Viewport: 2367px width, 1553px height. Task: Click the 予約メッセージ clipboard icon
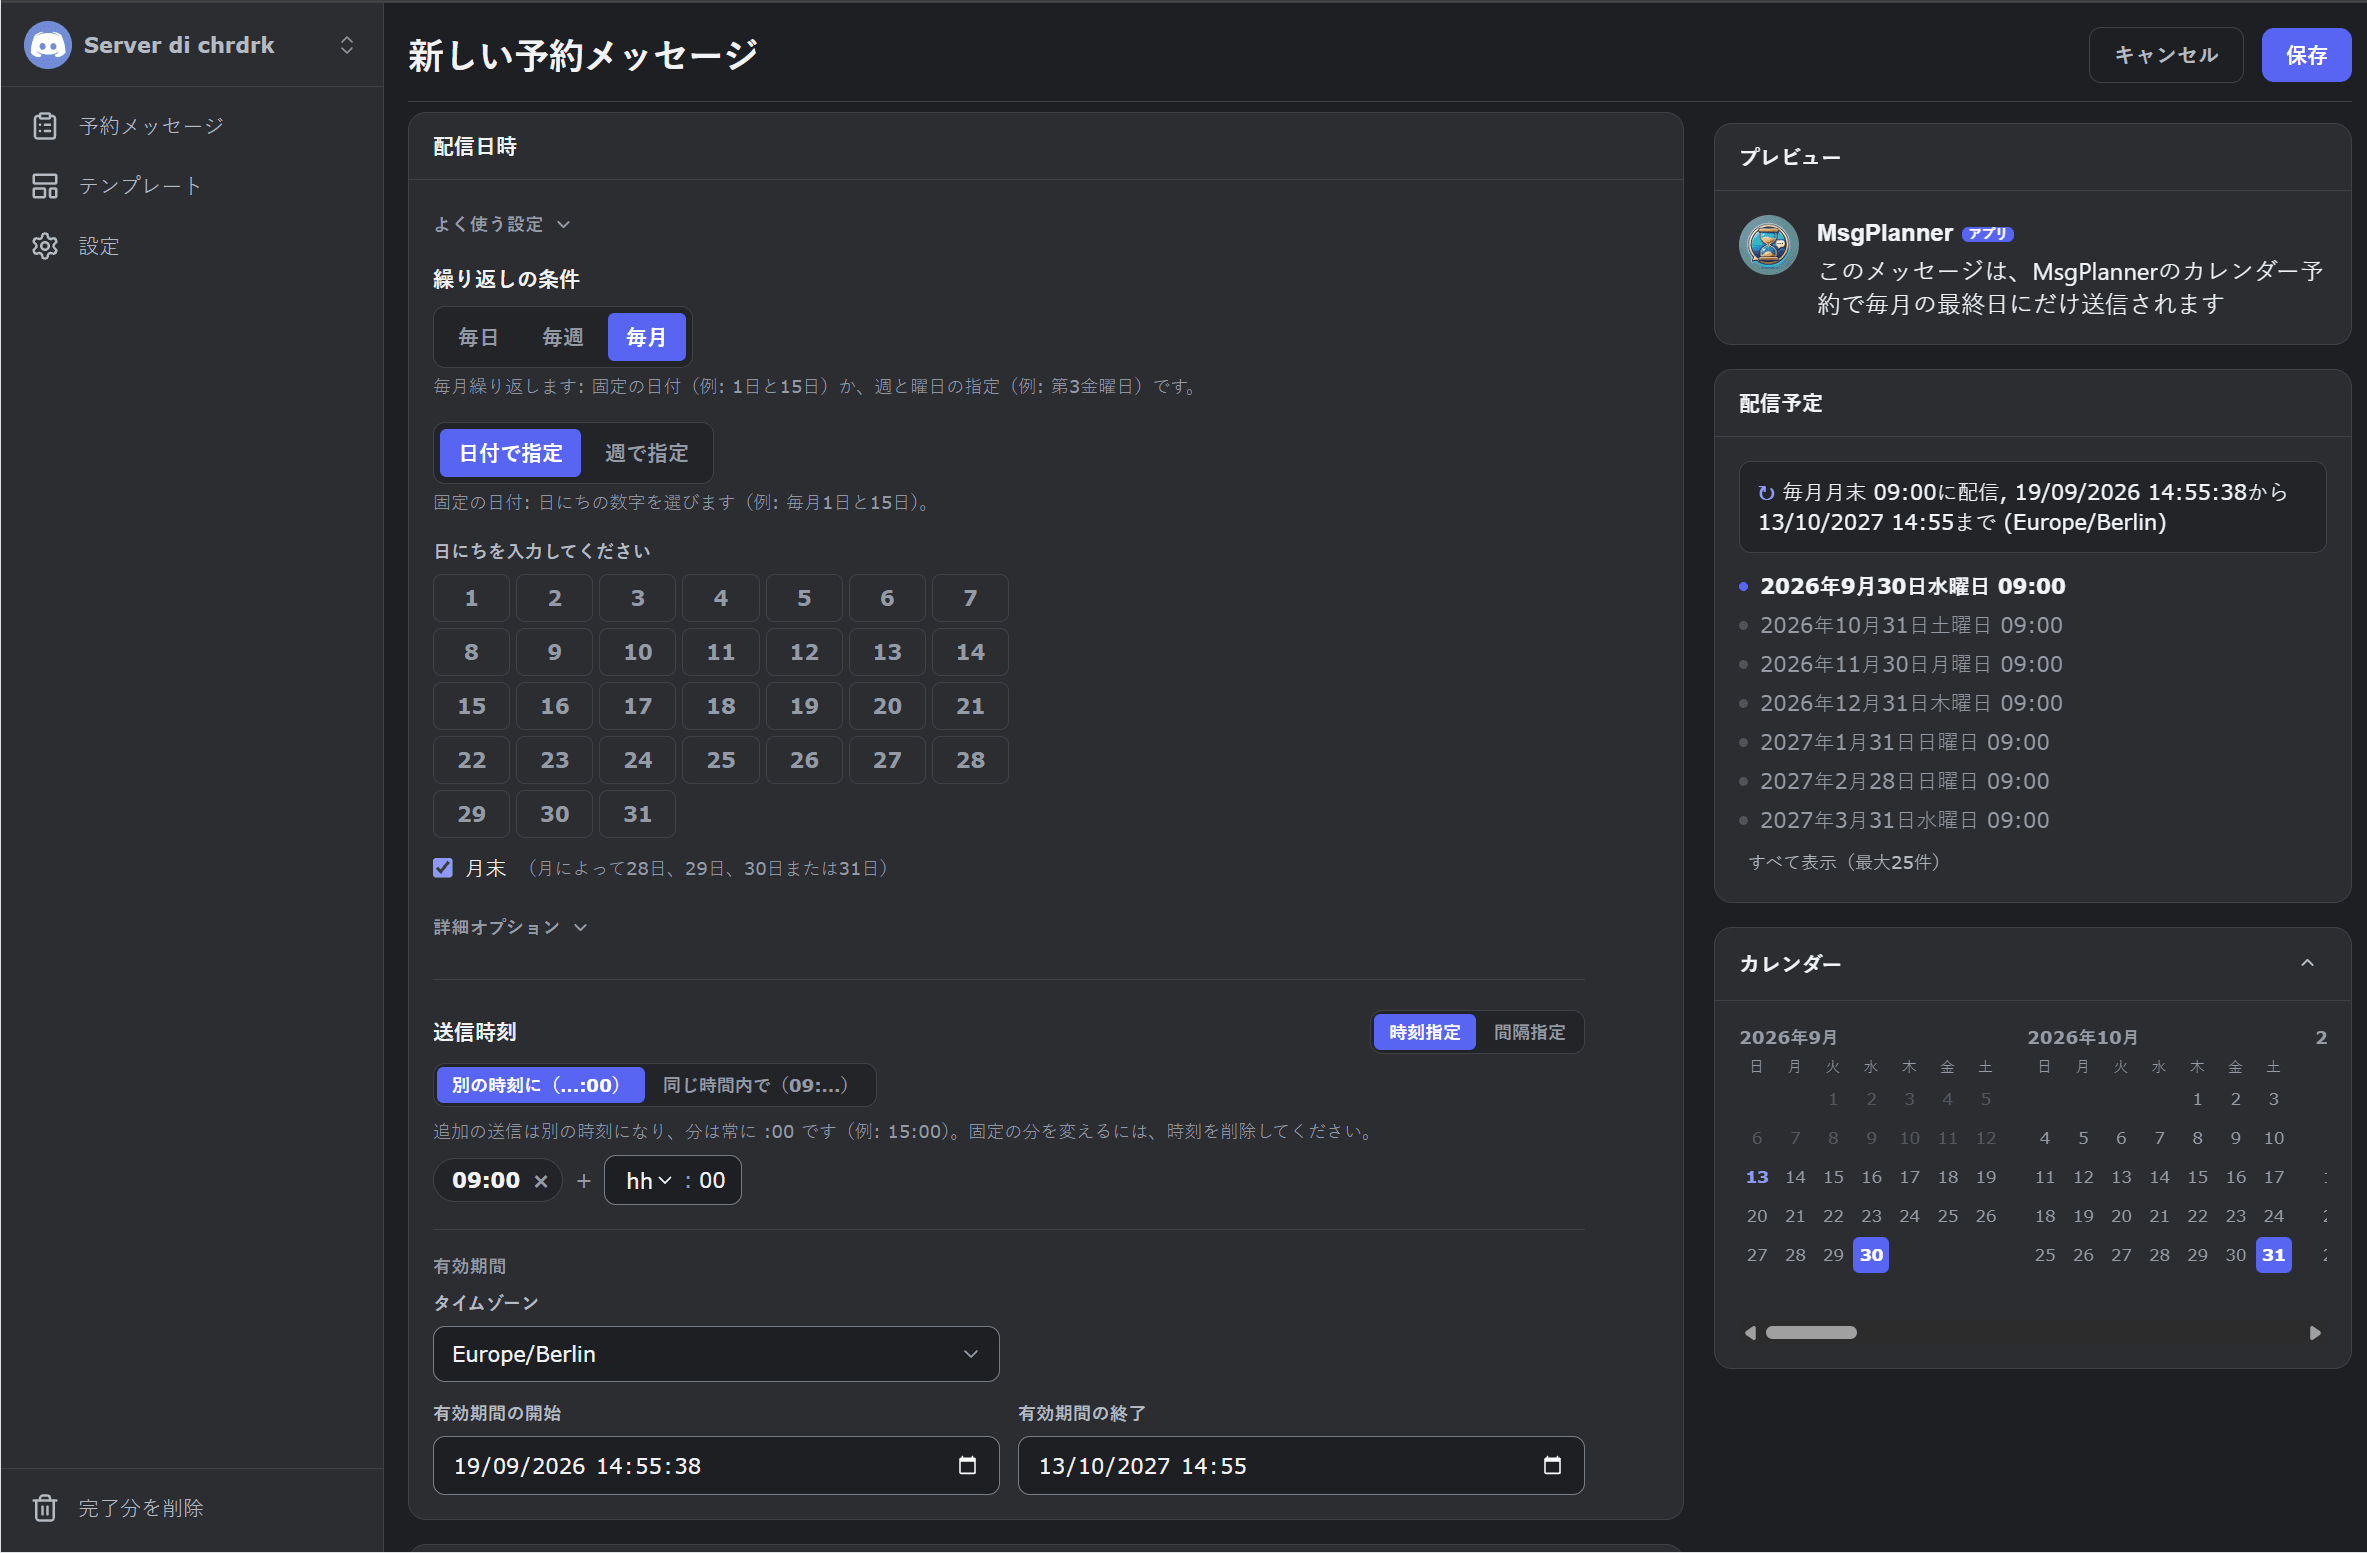coord(45,126)
